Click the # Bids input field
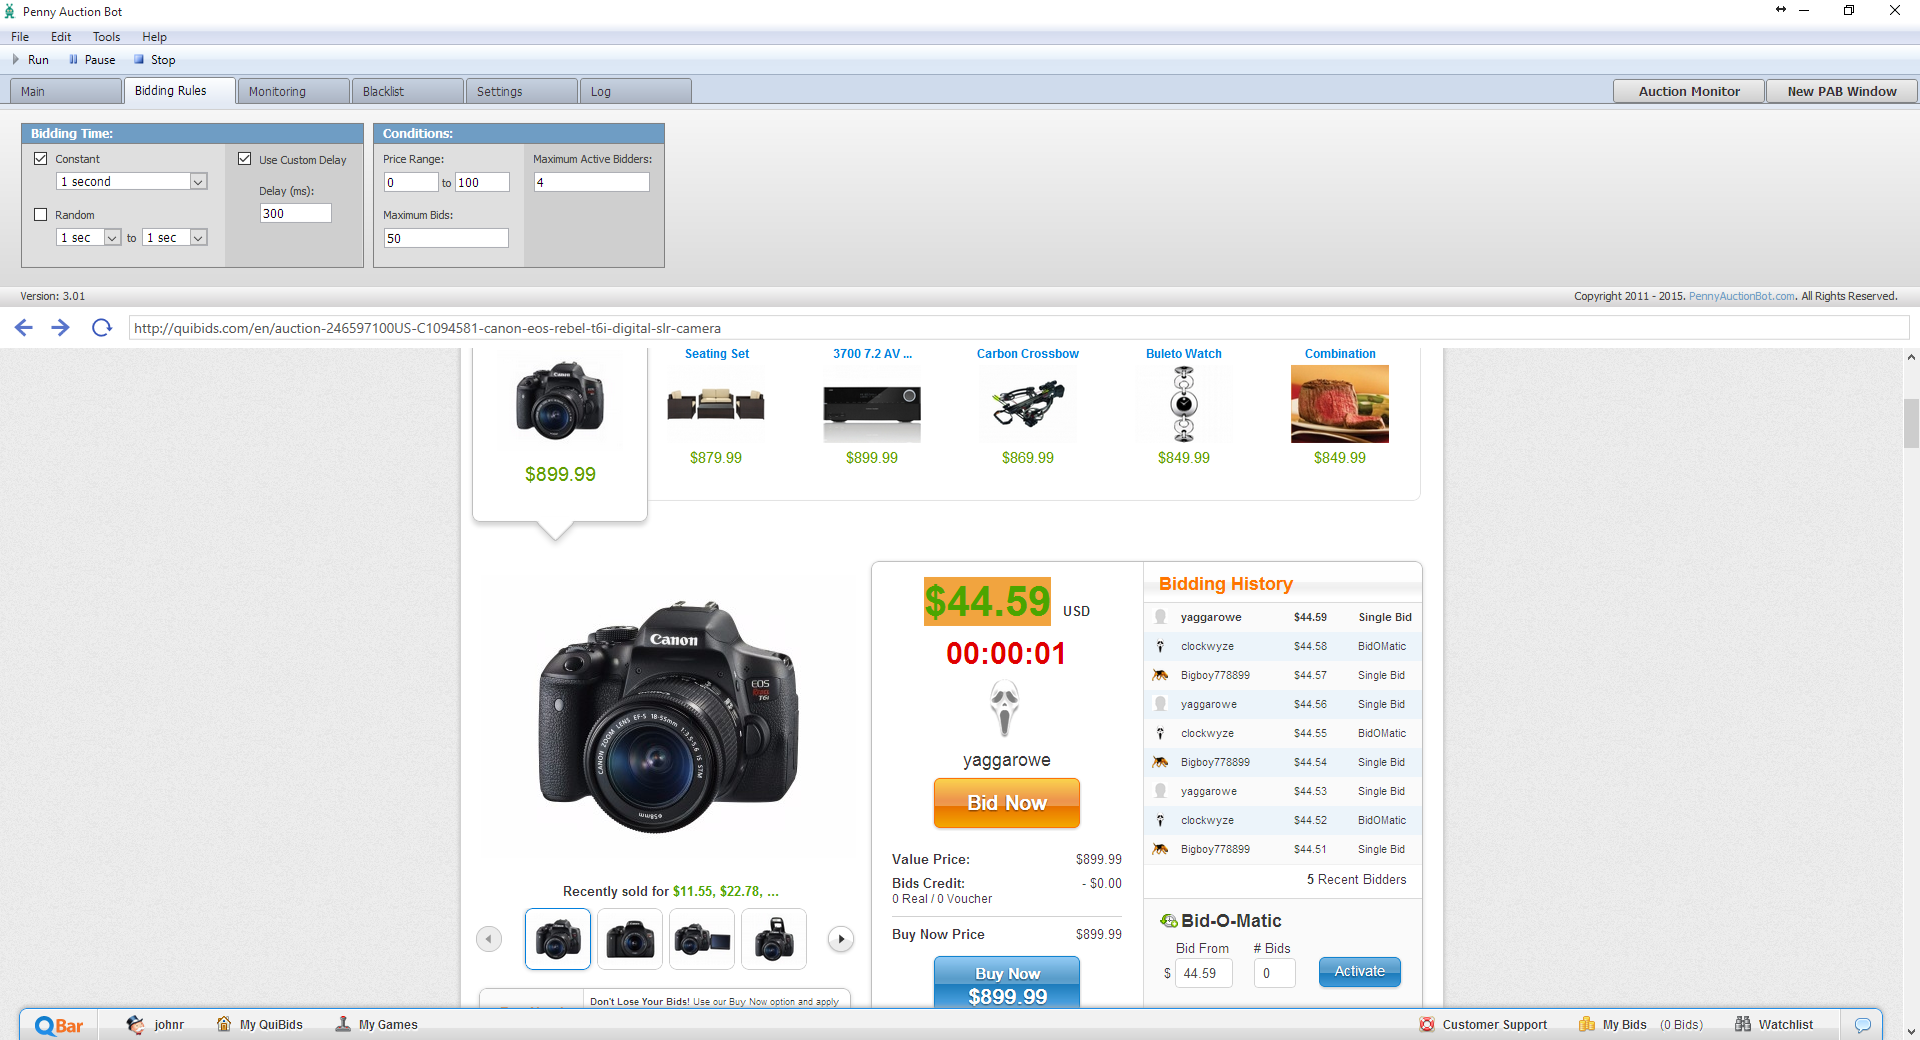 pos(1275,973)
